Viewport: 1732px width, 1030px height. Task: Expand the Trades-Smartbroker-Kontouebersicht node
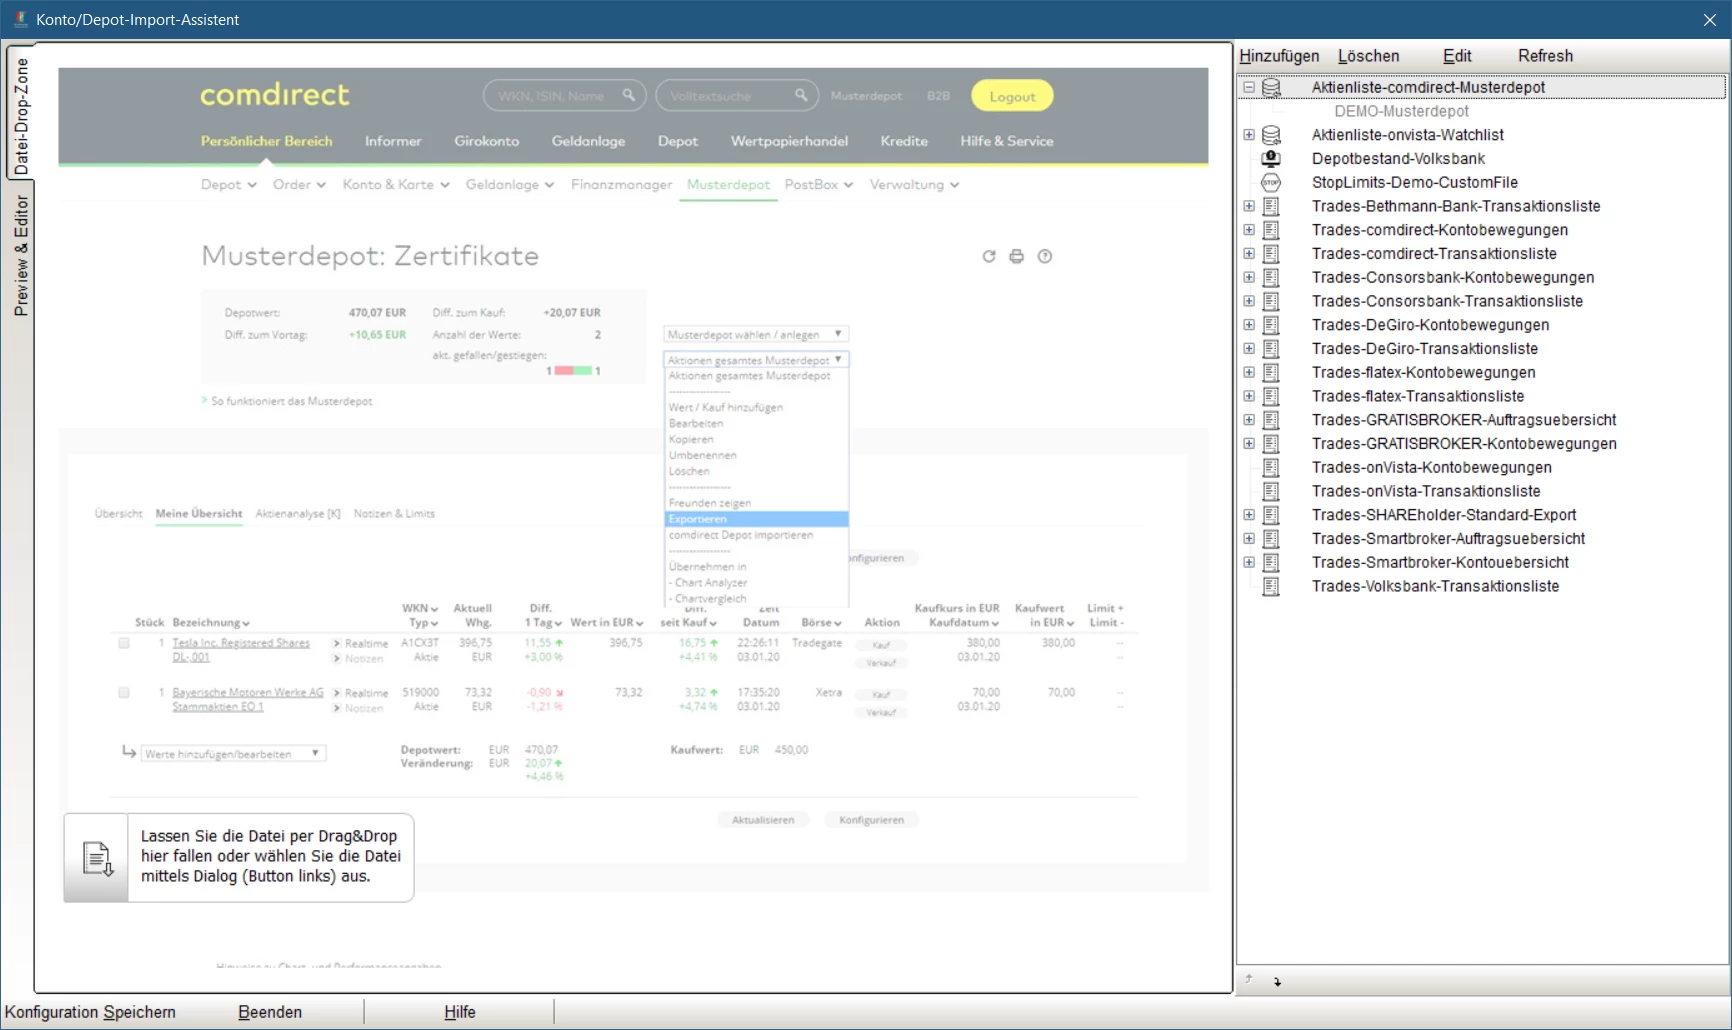(x=1249, y=563)
